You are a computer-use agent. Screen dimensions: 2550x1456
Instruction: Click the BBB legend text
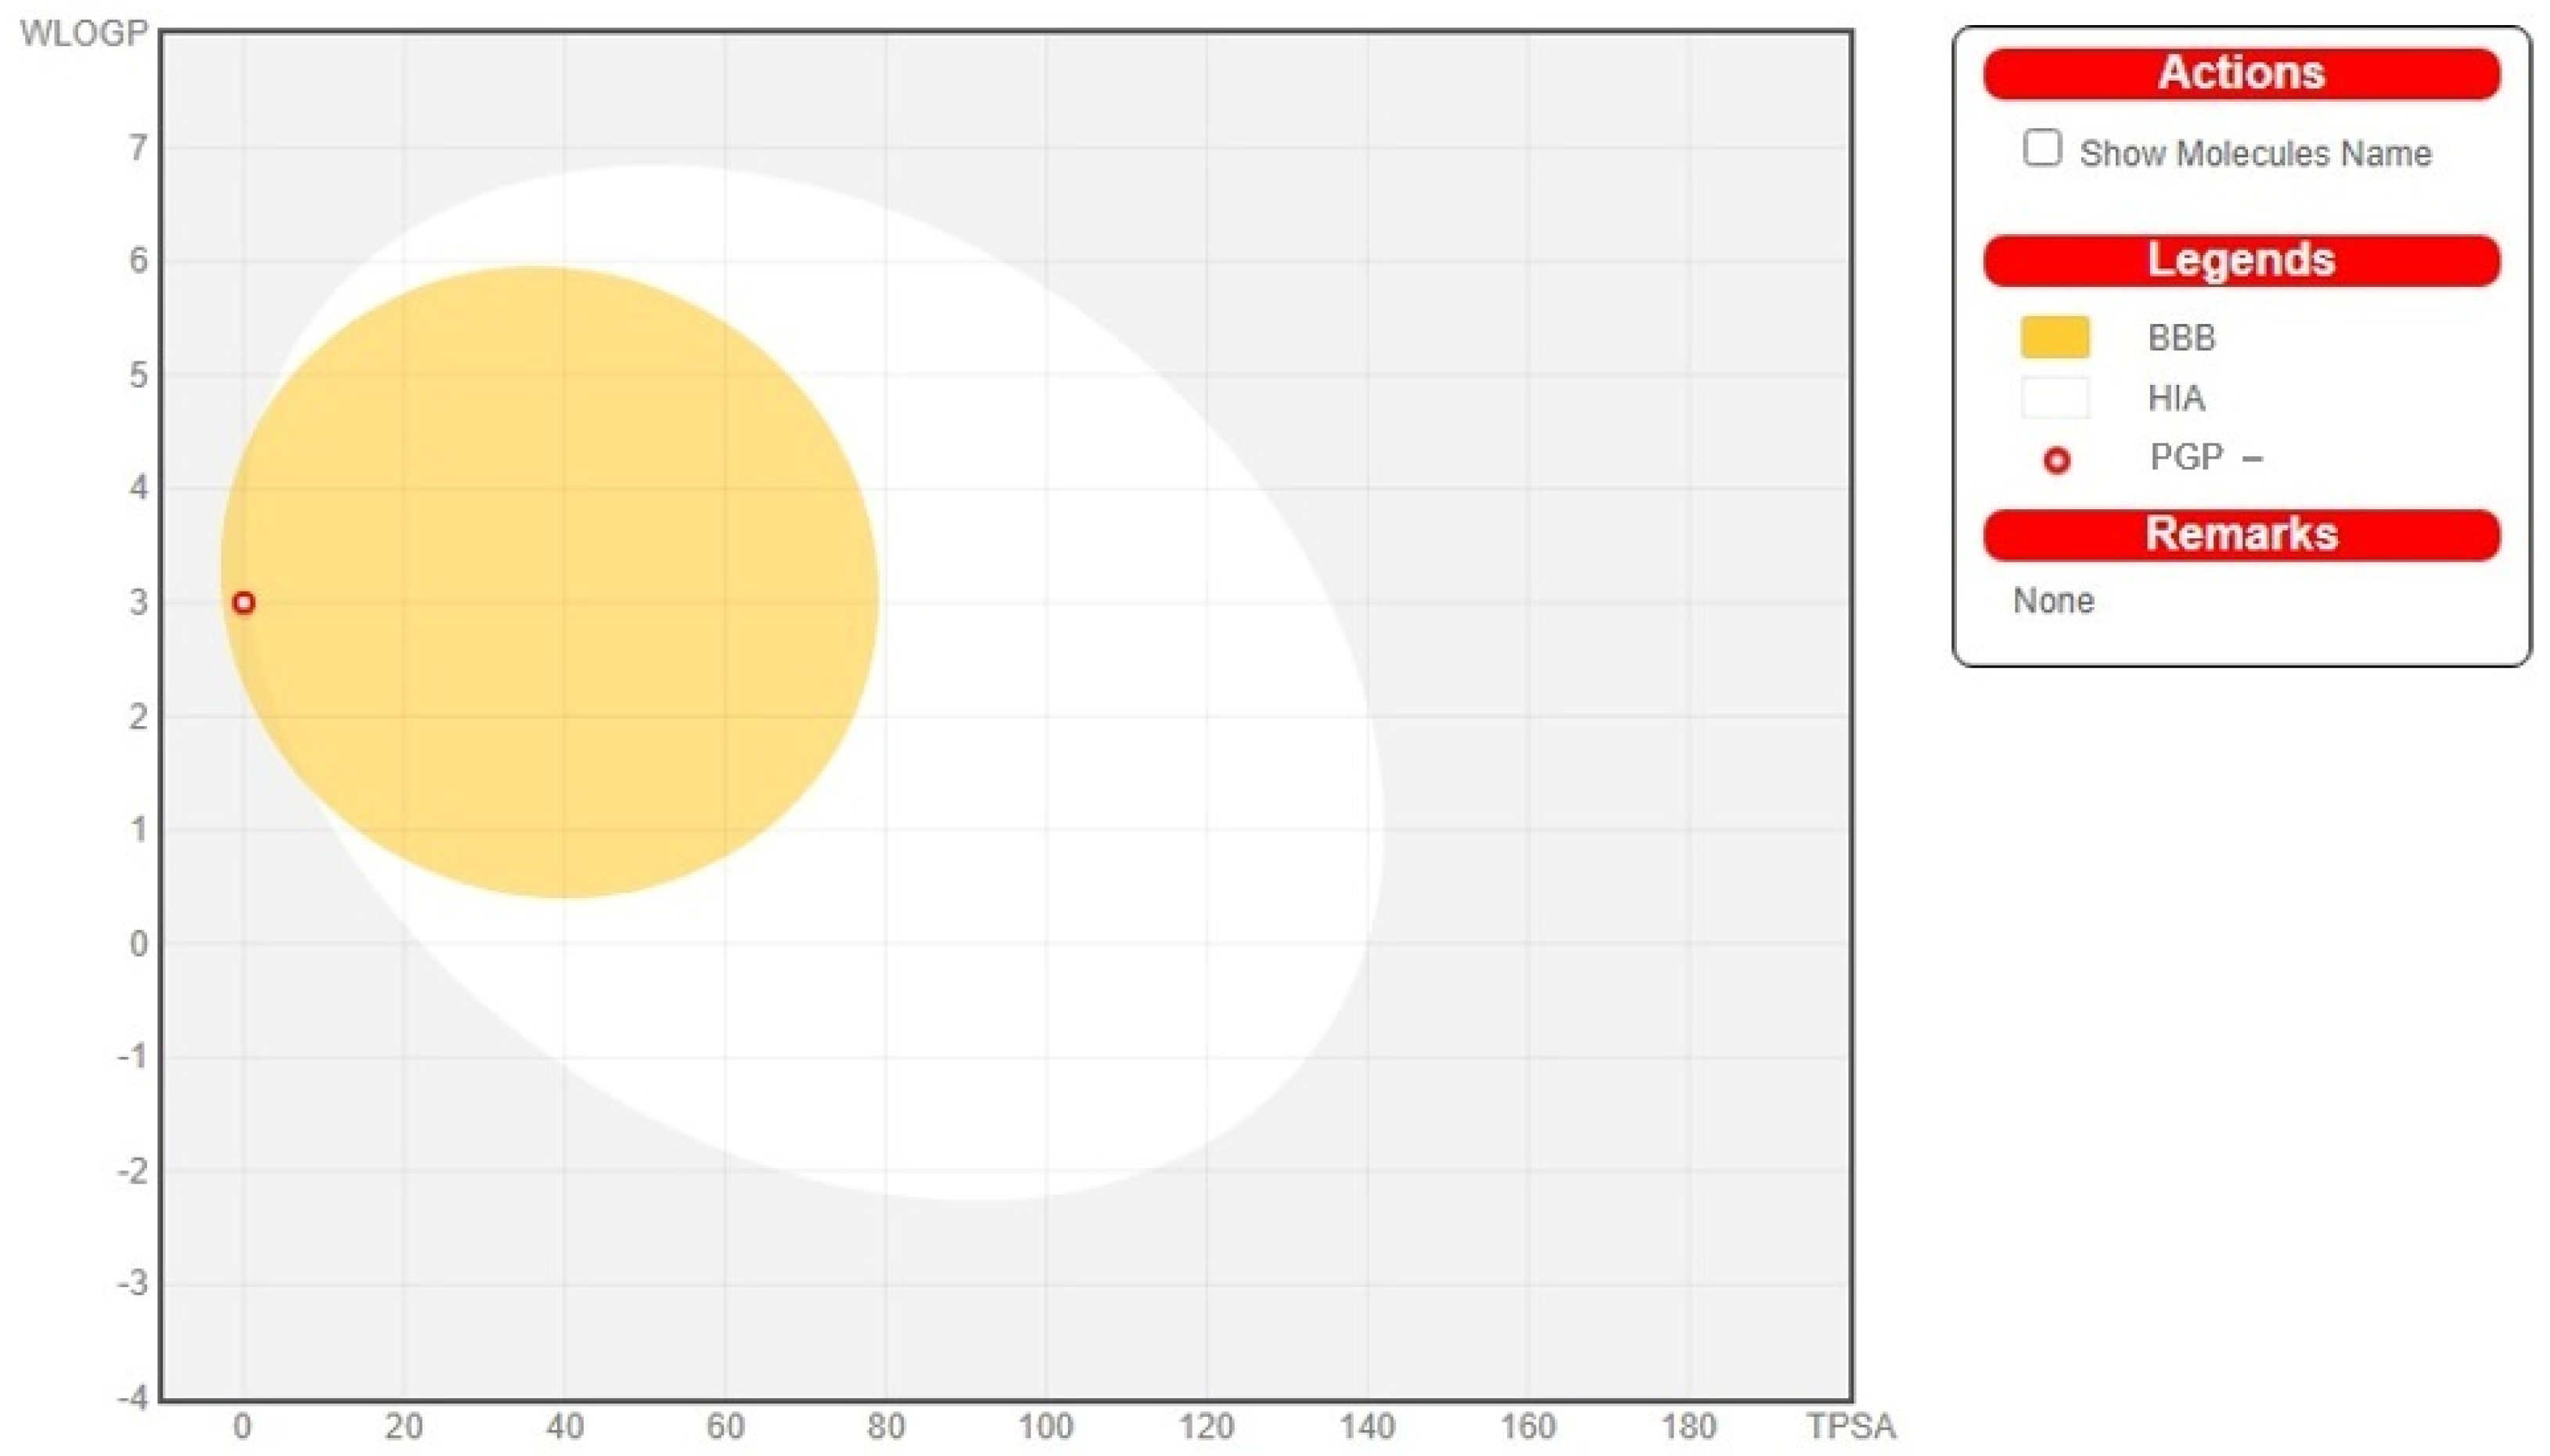2181,338
